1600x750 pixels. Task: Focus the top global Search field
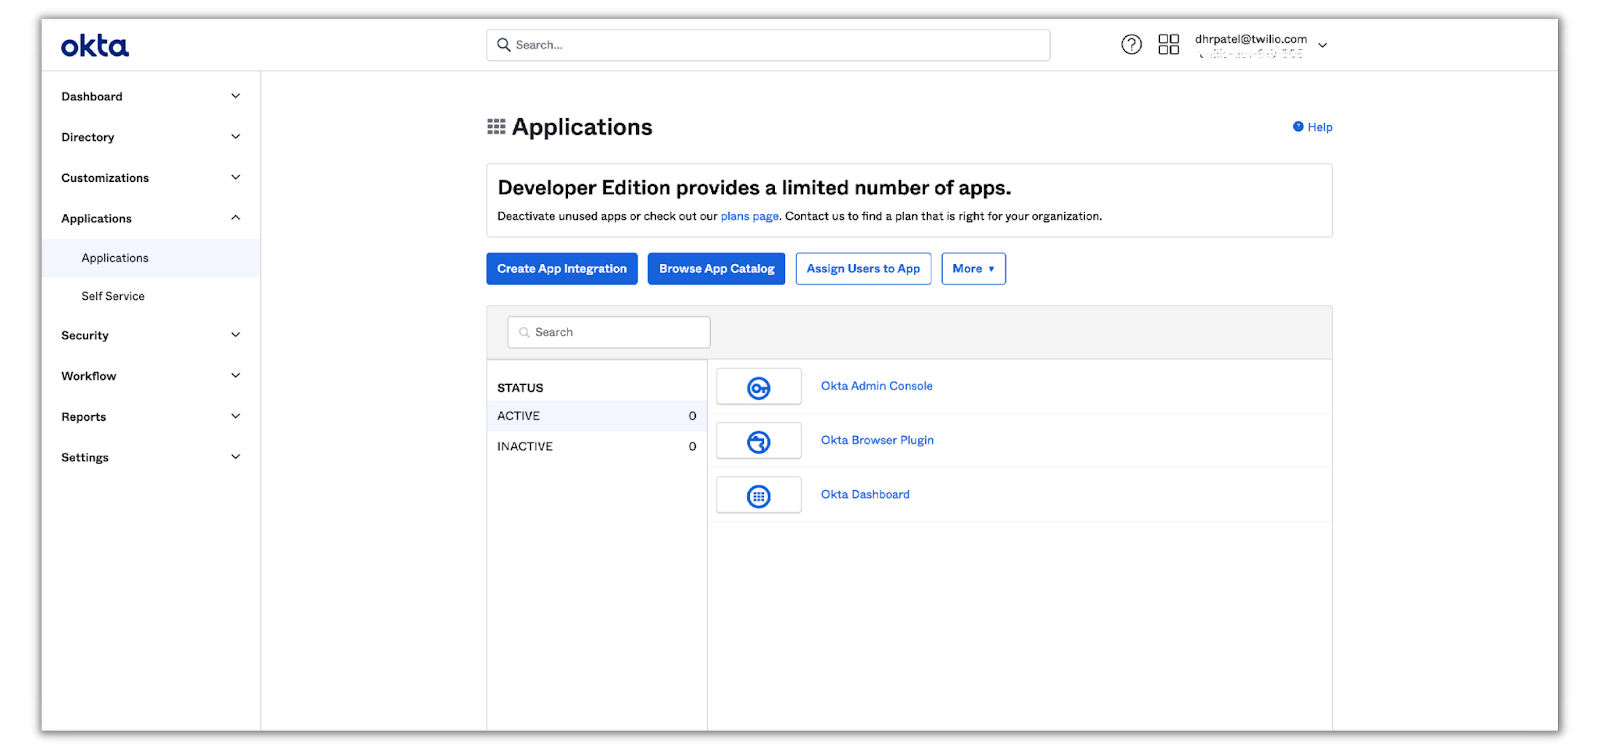click(x=768, y=45)
